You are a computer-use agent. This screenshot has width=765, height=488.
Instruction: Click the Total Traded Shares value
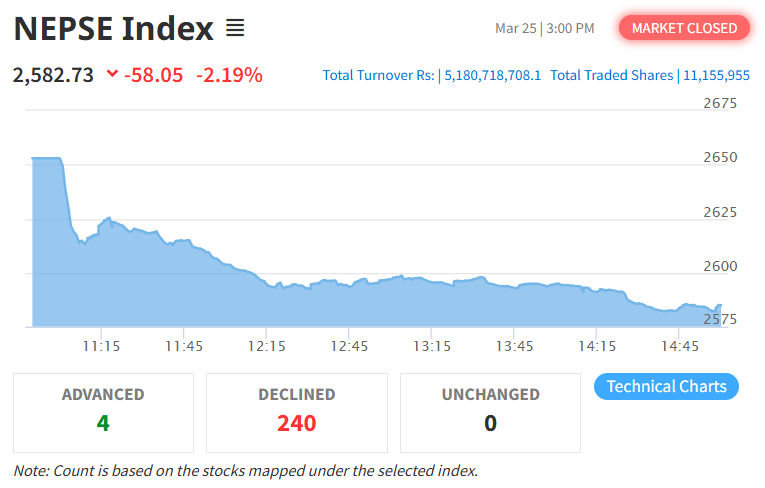717,75
